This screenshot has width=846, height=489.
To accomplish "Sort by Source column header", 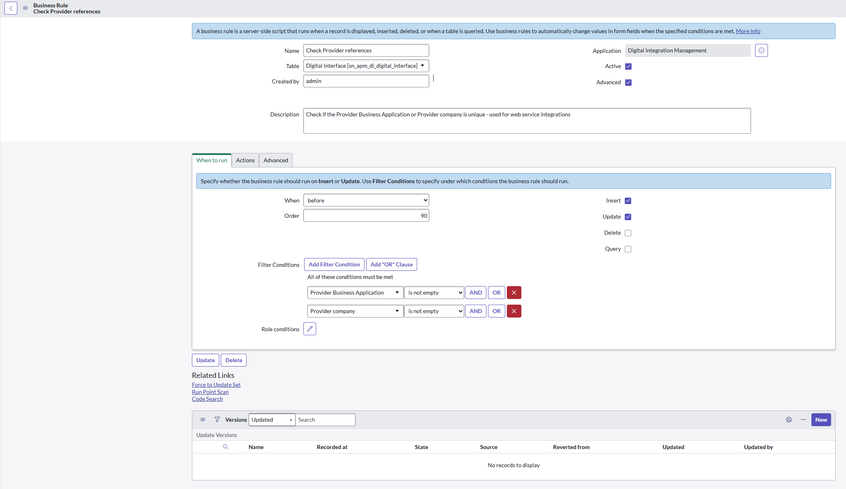I will tap(488, 447).
